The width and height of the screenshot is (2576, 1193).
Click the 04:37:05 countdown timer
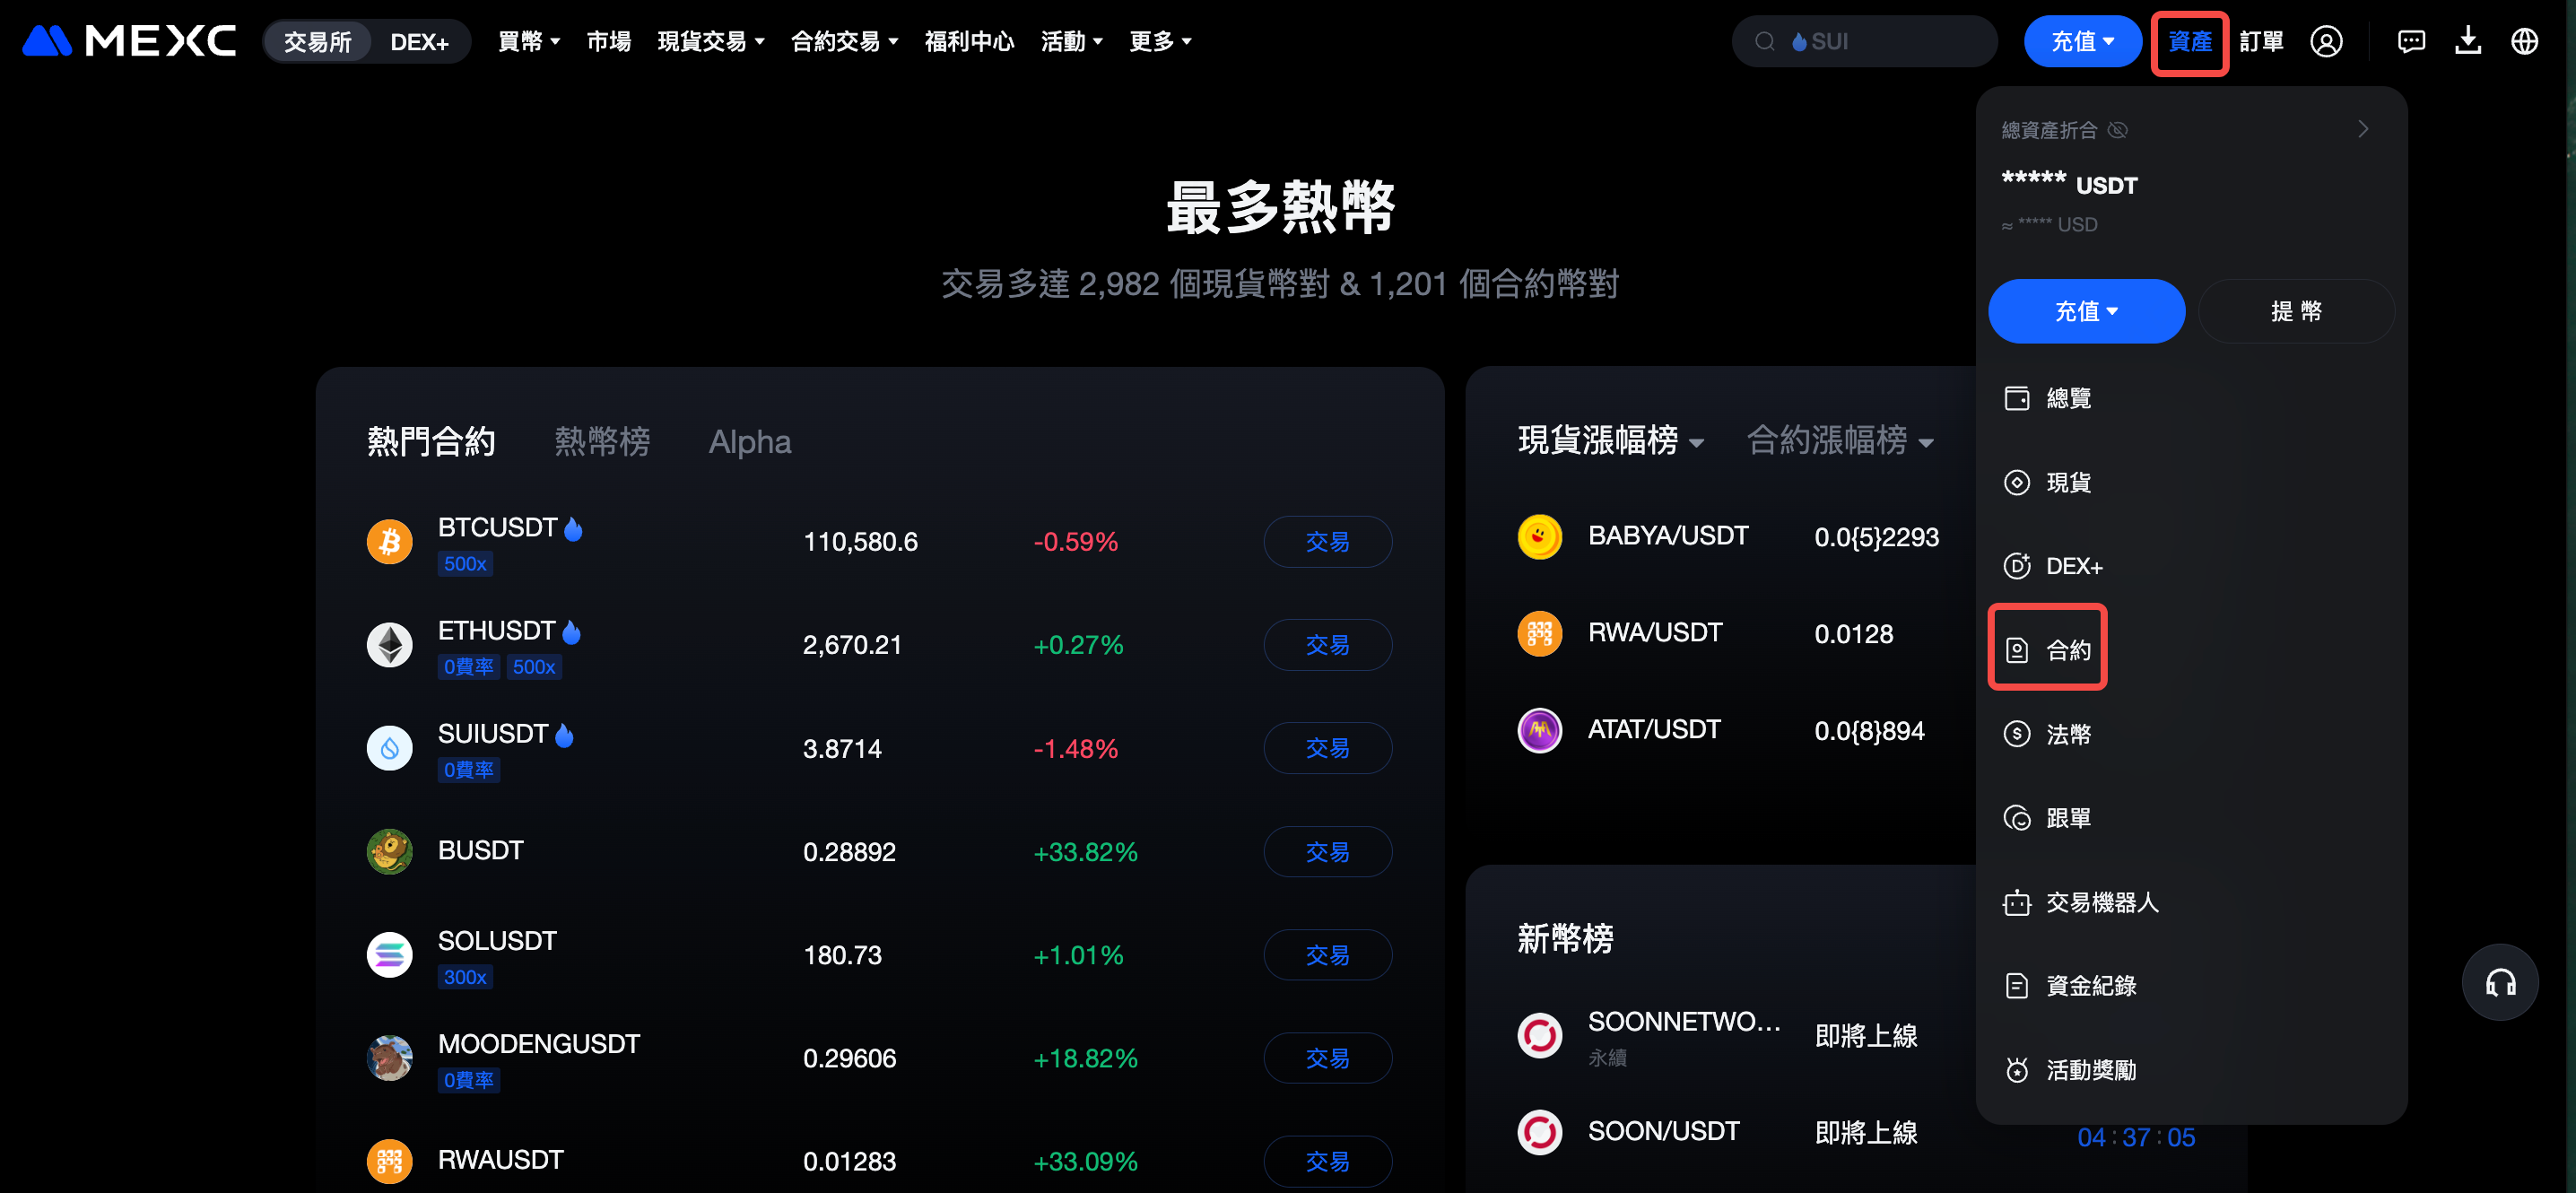(x=2136, y=1138)
